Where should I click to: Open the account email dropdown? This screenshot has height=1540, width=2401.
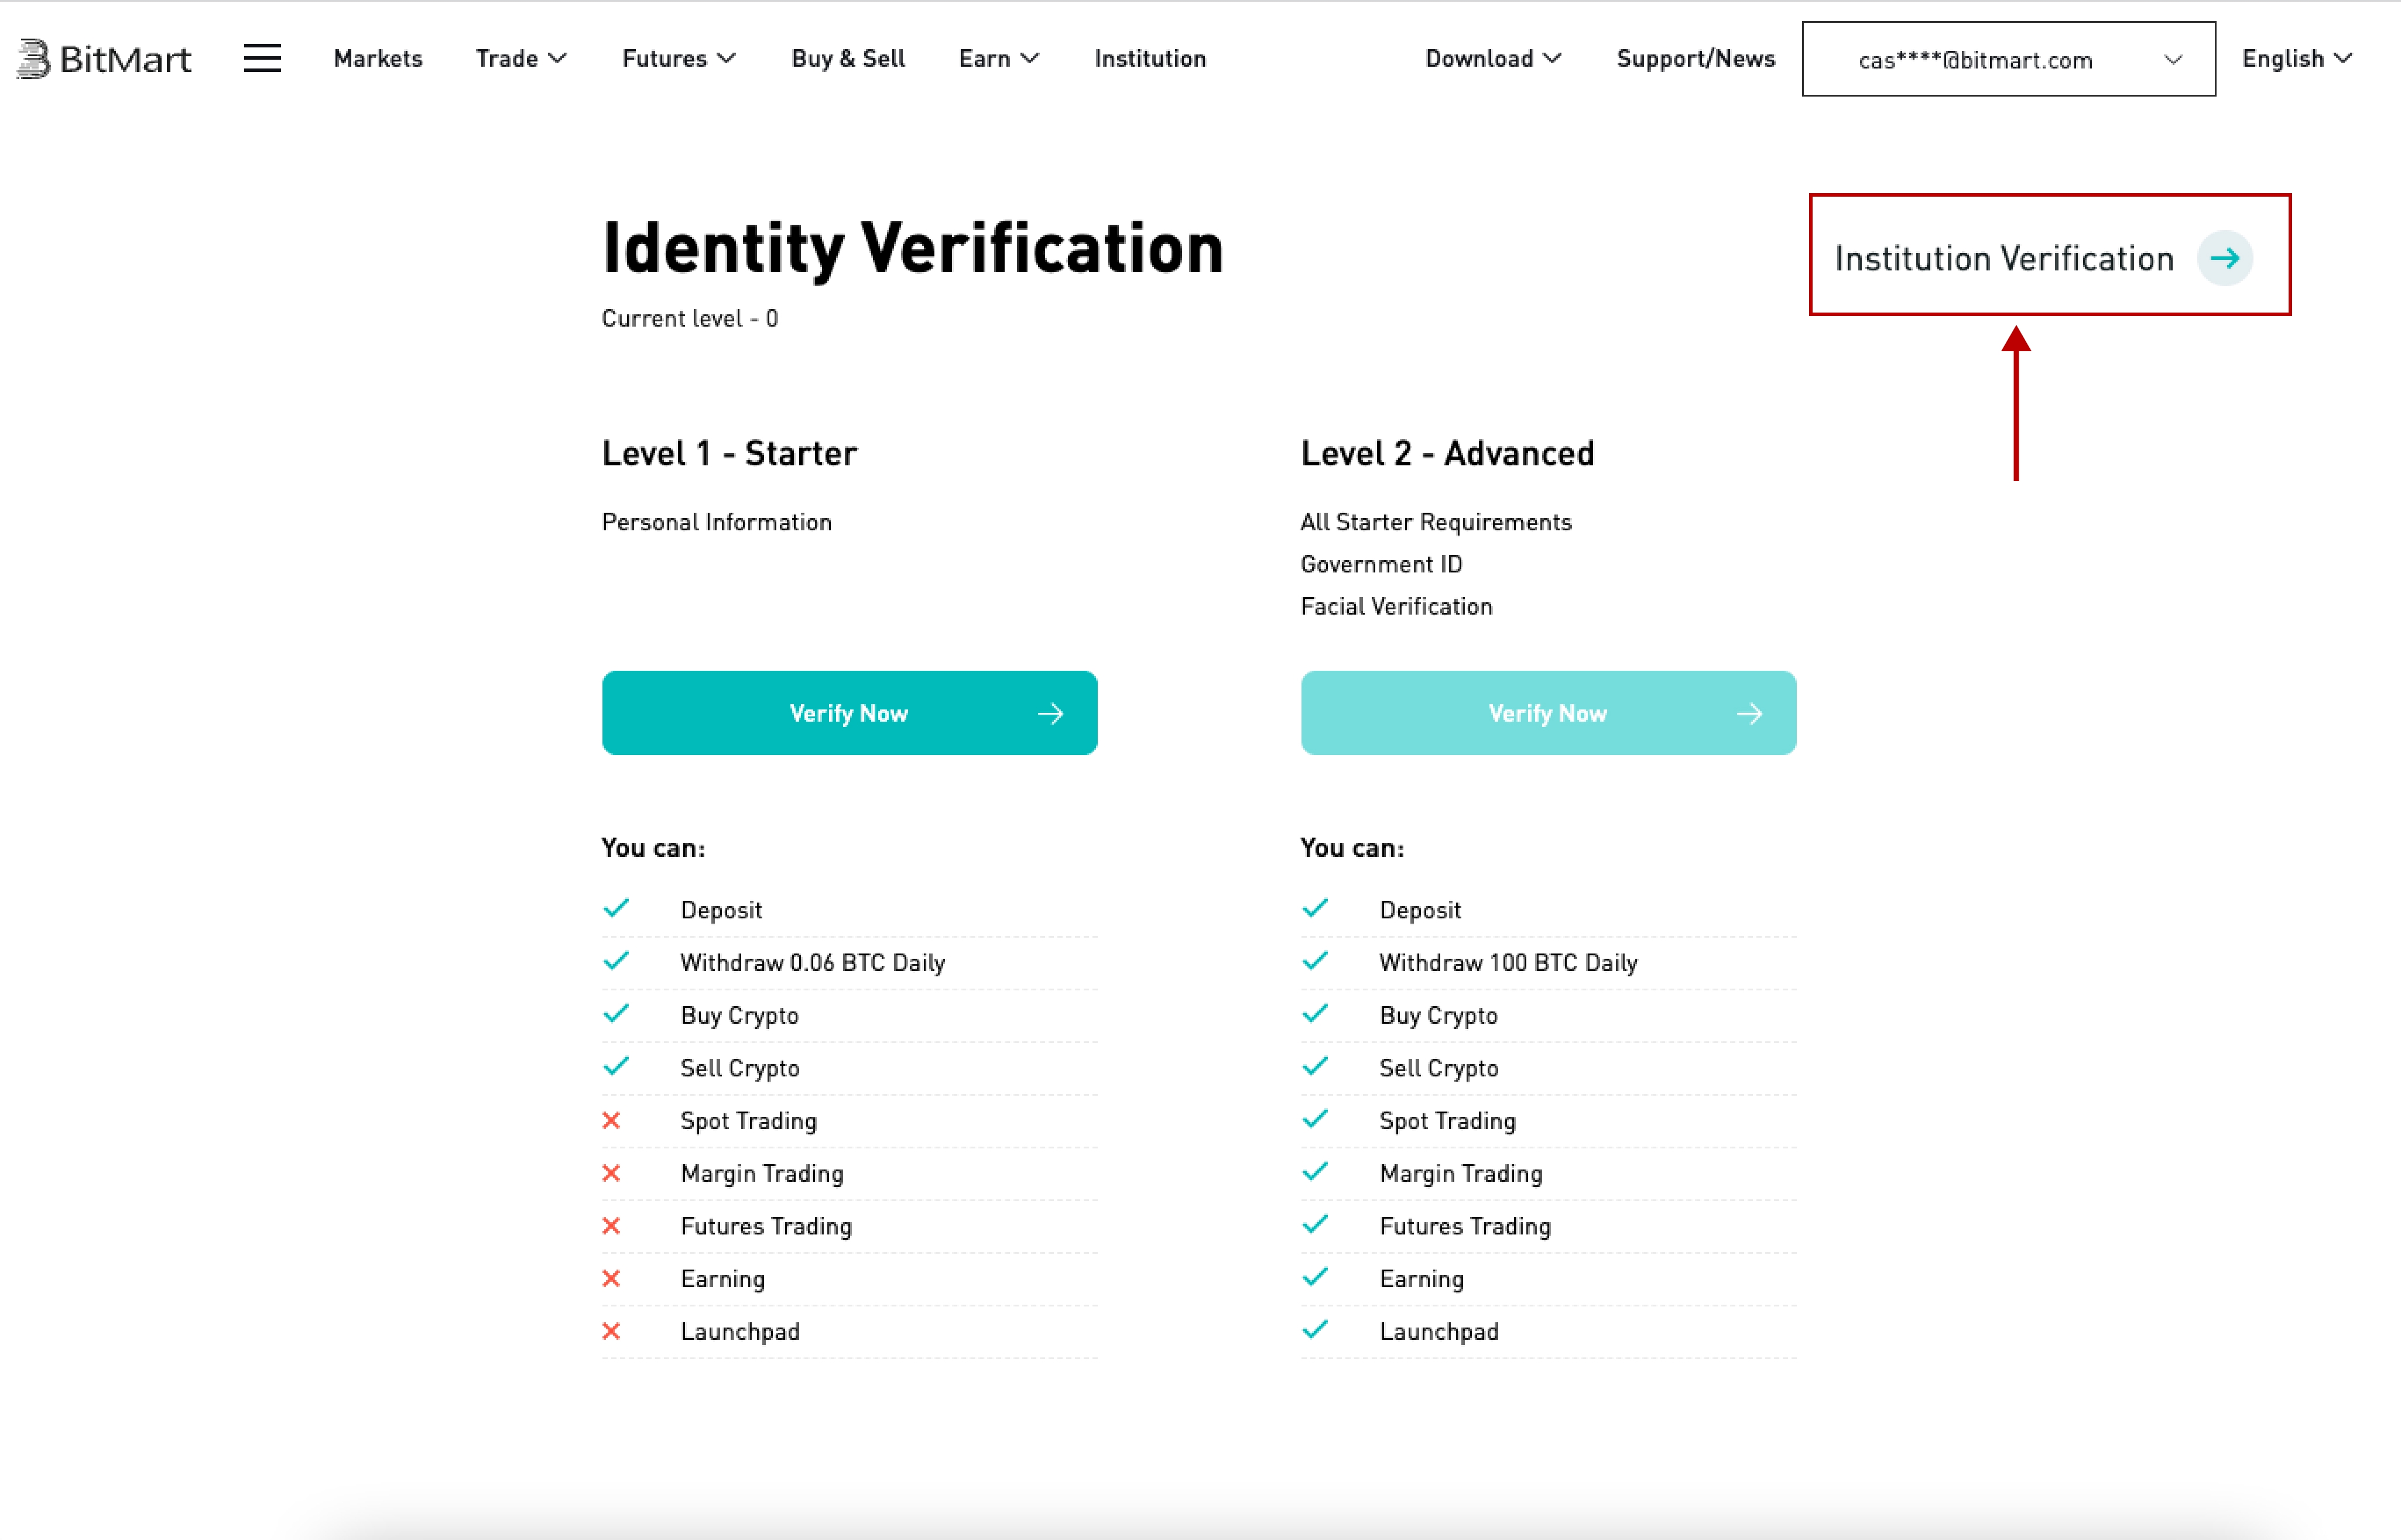pyautogui.click(x=2008, y=60)
